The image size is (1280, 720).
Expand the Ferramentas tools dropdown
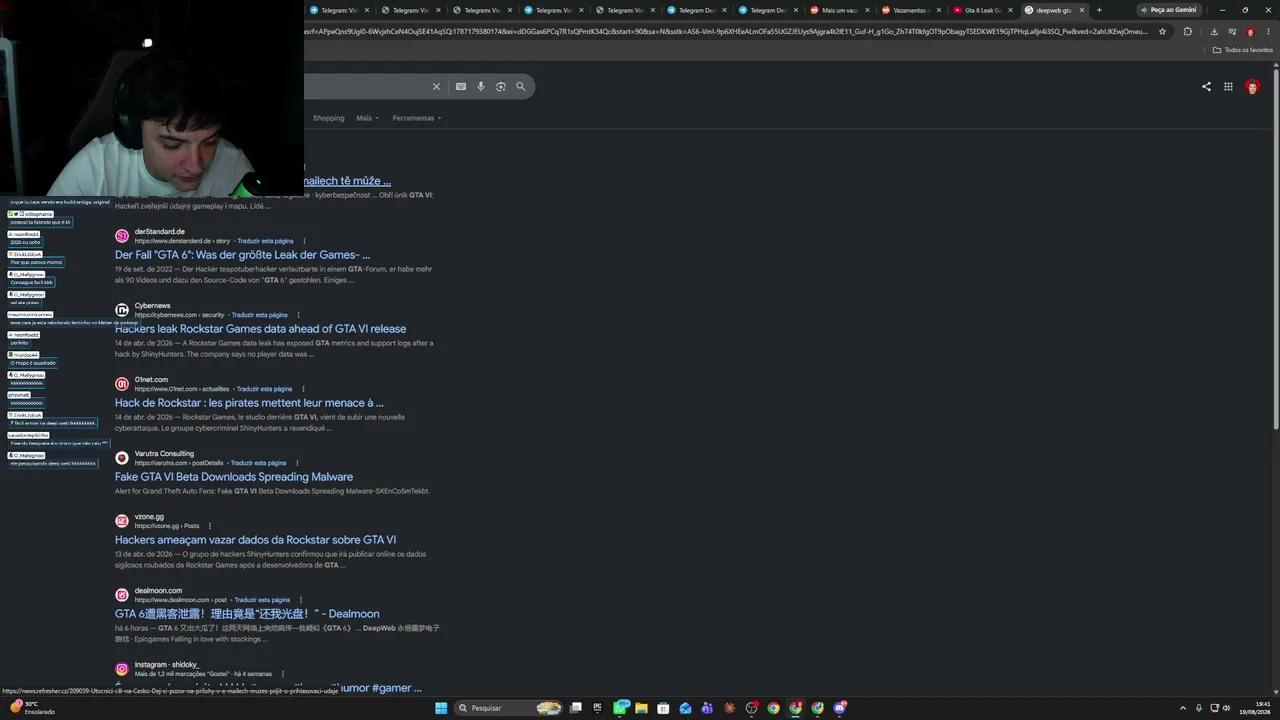point(417,118)
